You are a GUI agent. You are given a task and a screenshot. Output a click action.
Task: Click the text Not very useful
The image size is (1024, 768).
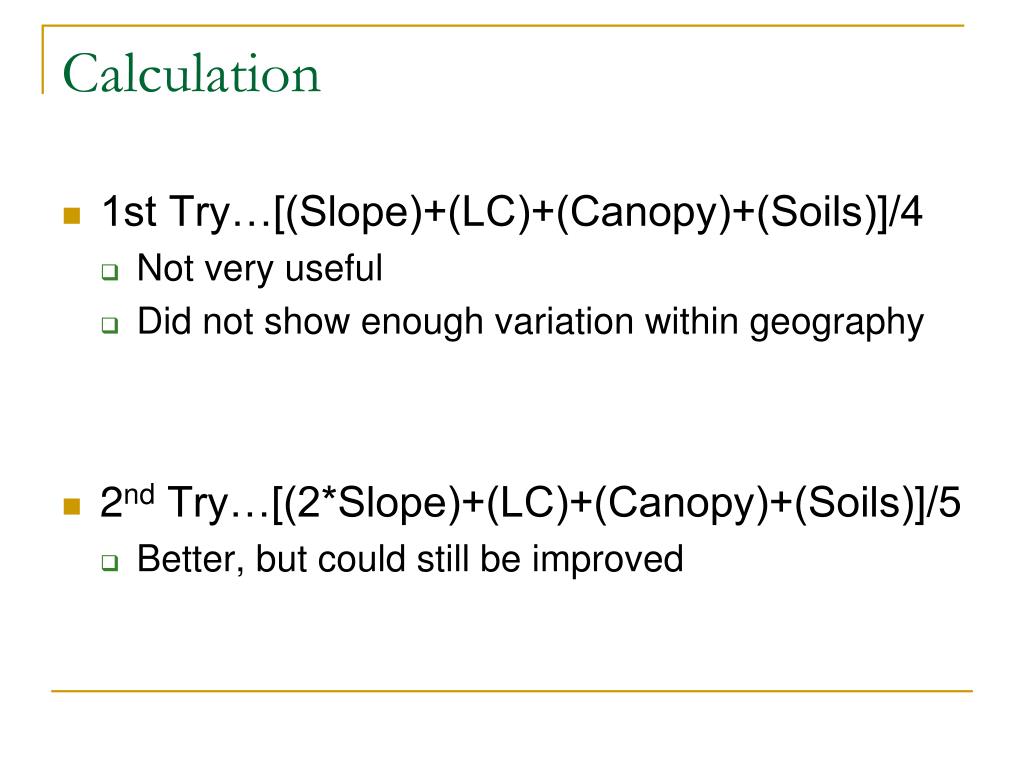[x=259, y=268]
